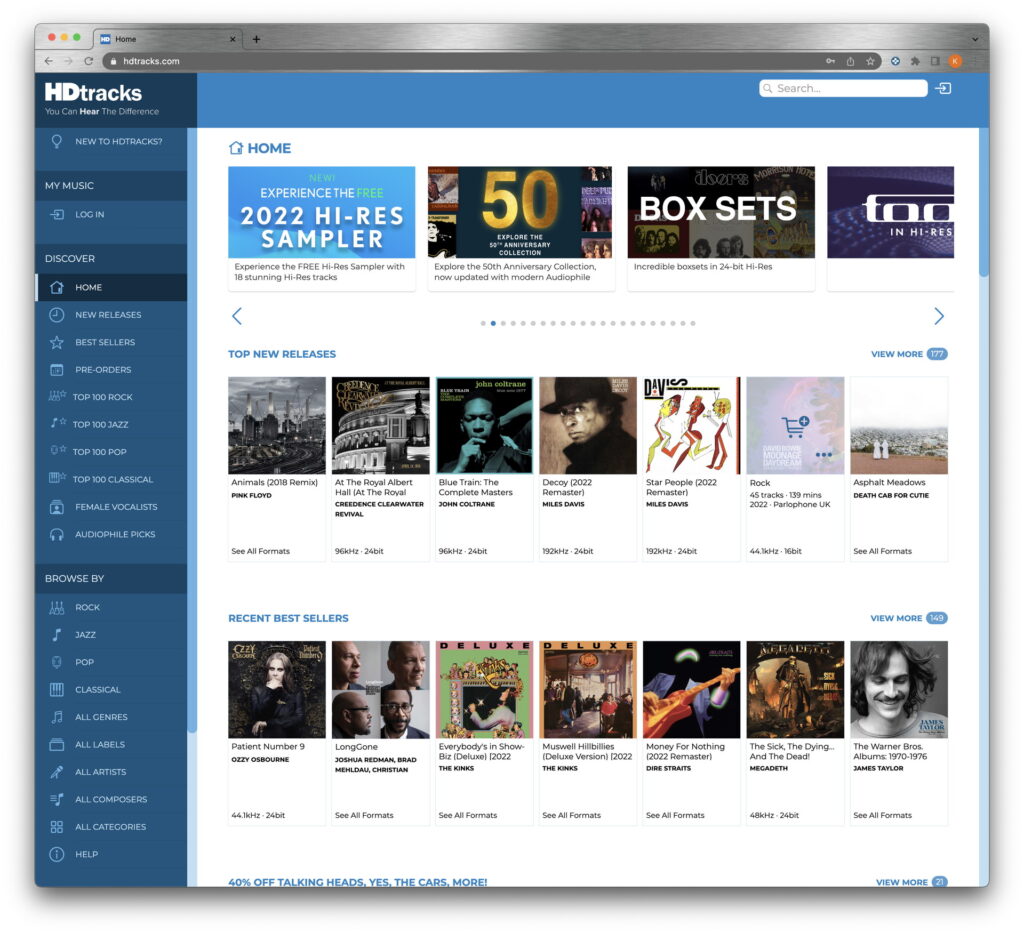This screenshot has width=1024, height=933.
Task: Go back with browser back arrow
Action: pos(49,61)
